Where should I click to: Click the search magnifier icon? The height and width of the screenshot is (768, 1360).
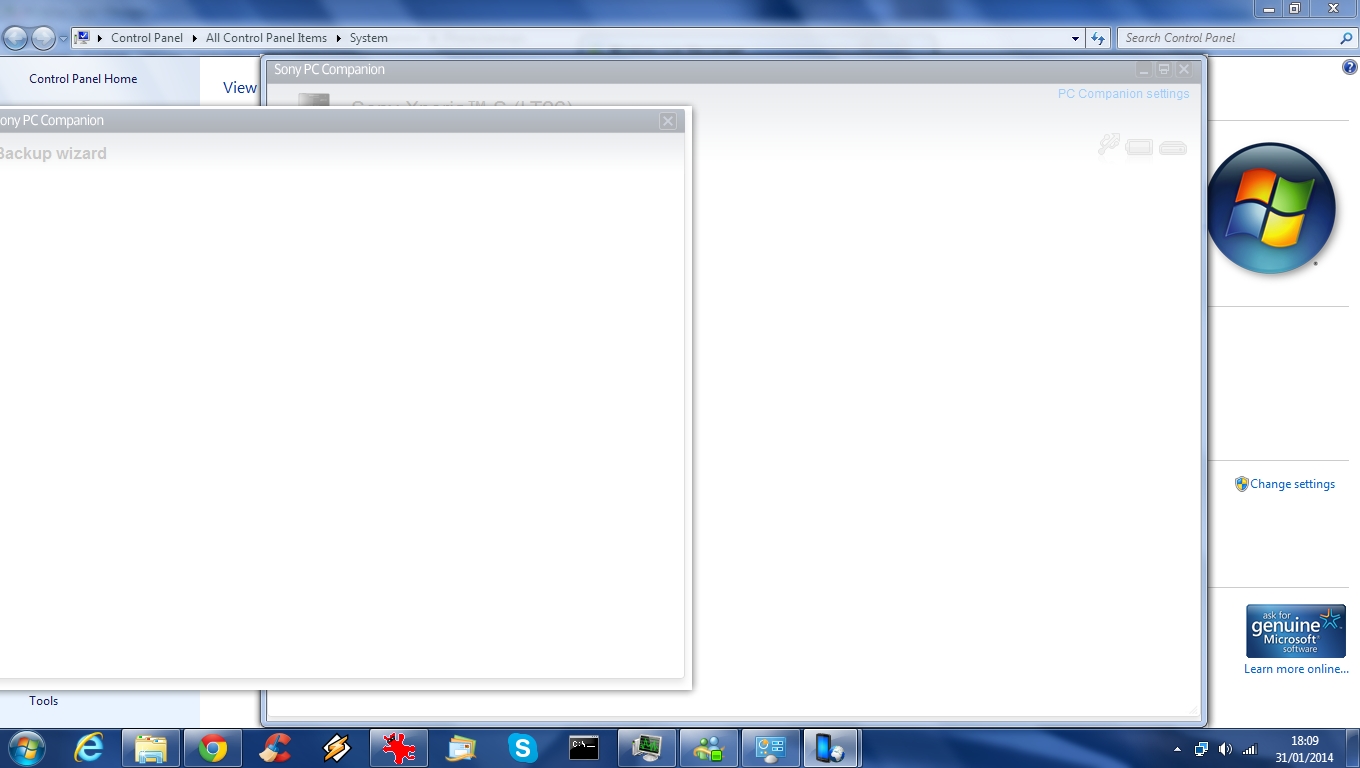point(1345,38)
